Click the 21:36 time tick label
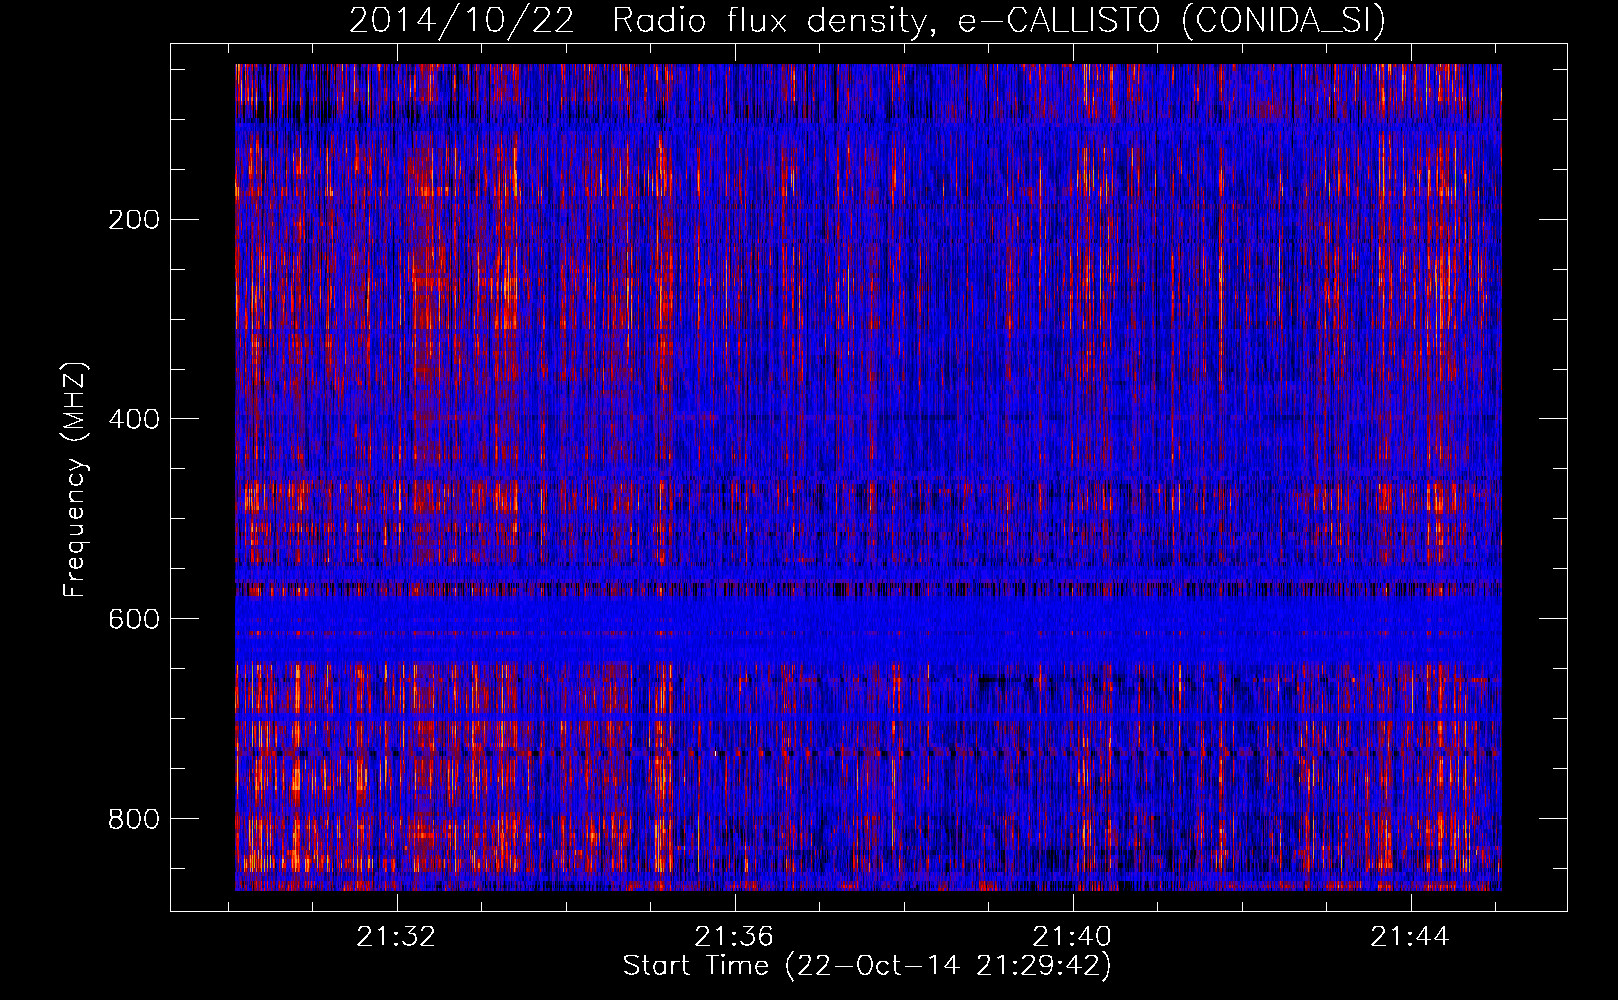Screen dimensions: 1618x1000 point(735,937)
